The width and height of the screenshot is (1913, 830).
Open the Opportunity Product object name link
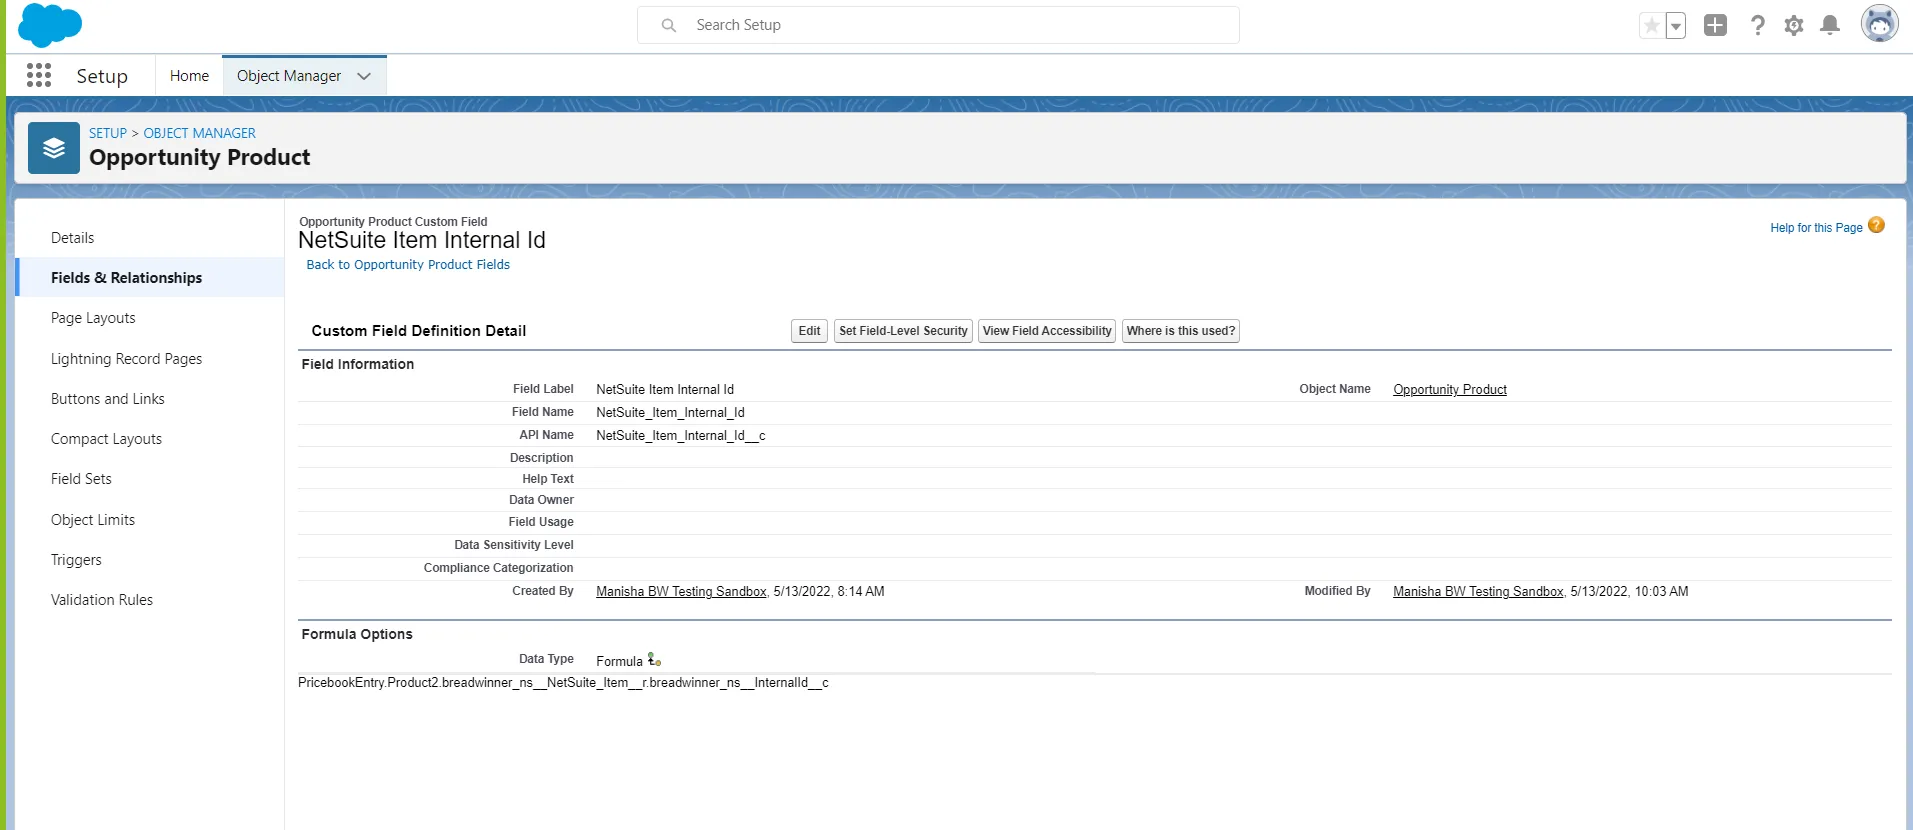[x=1450, y=390]
